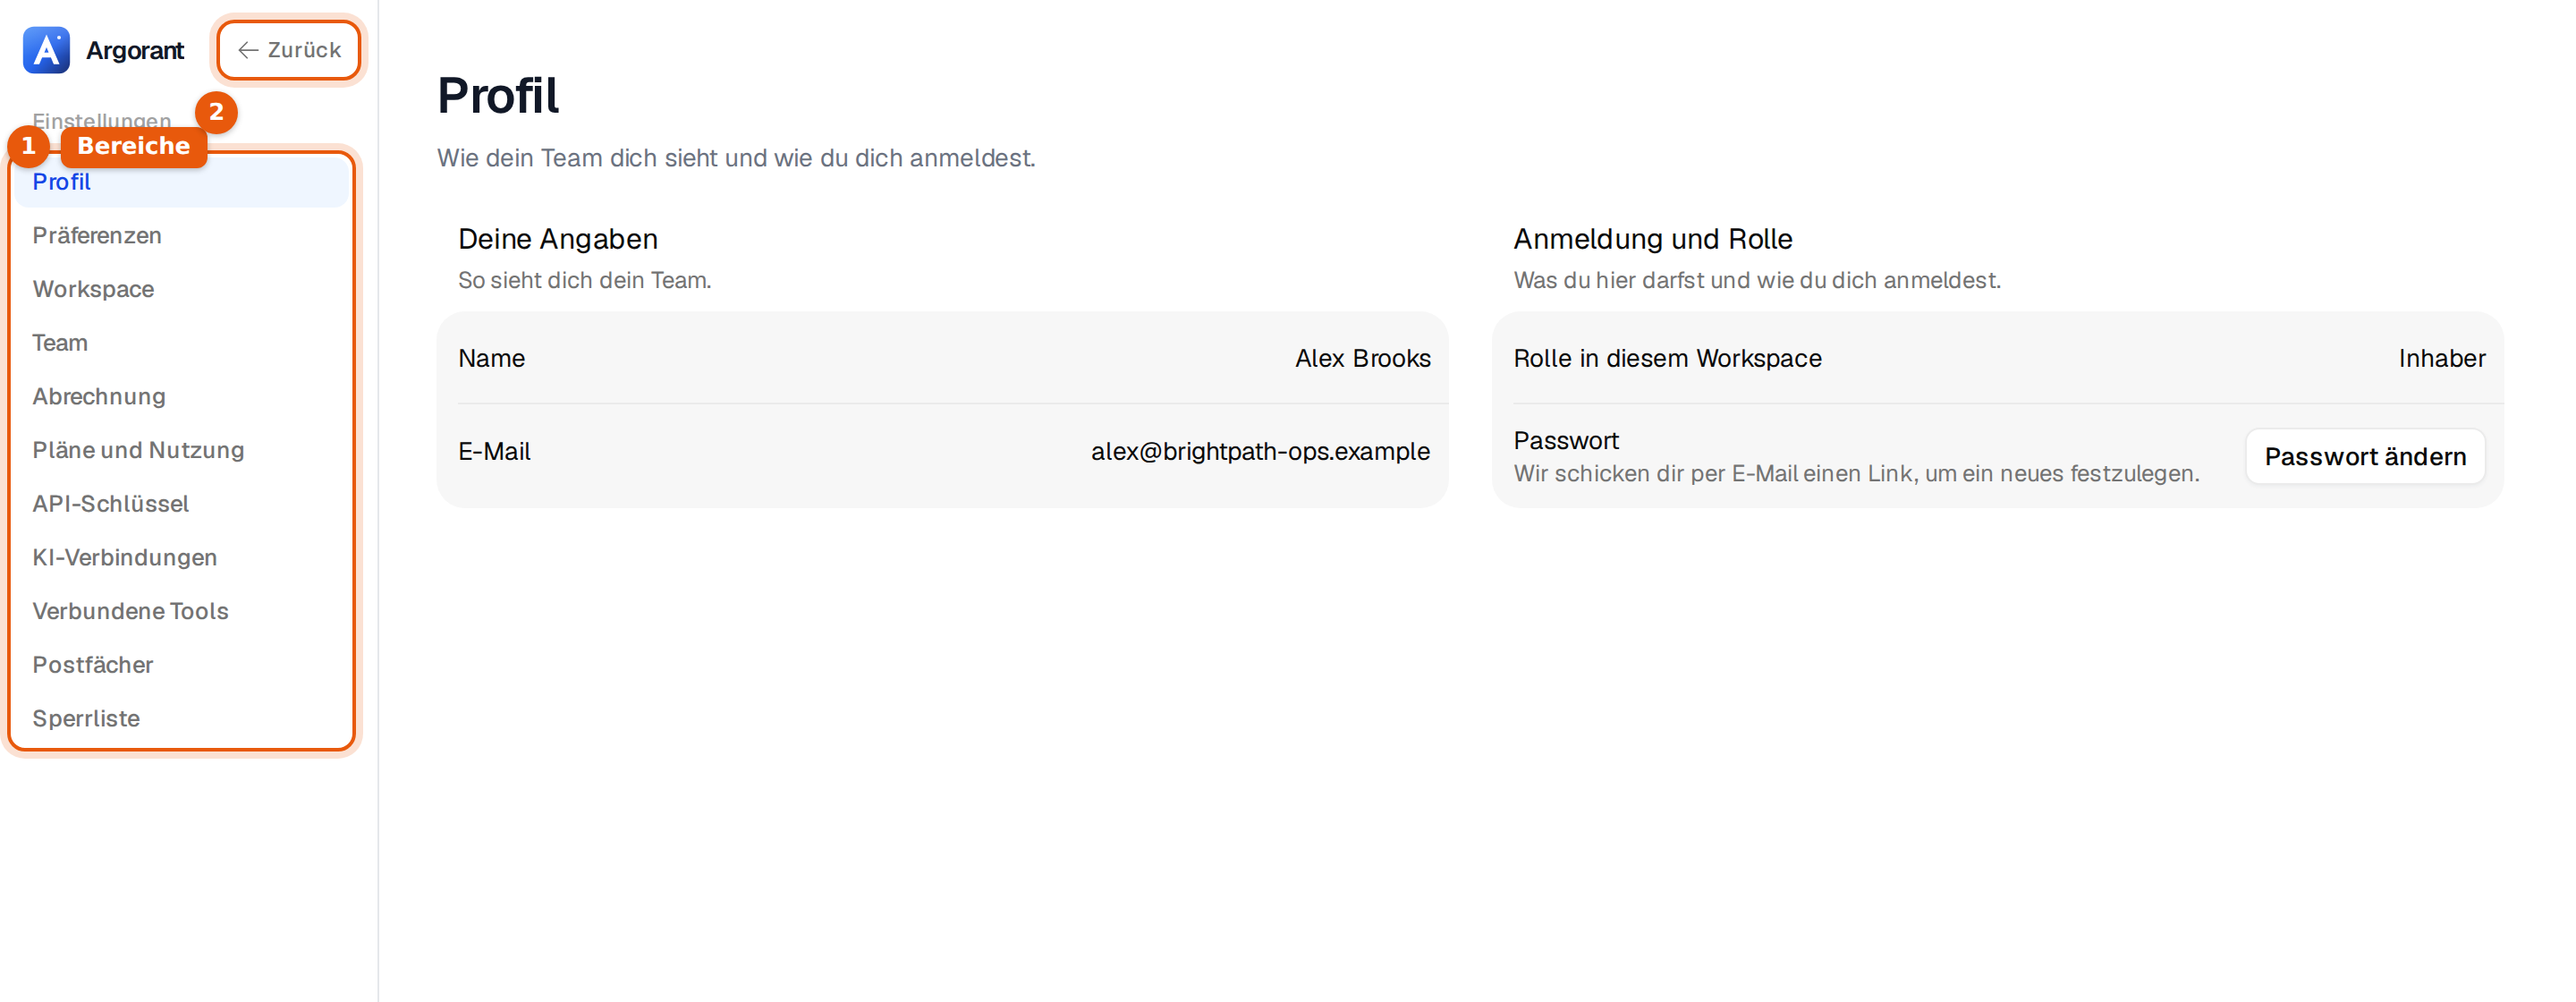Open the Präferenzen settings section
Screen dimensions: 2576x1002
pyautogui.click(x=181, y=236)
